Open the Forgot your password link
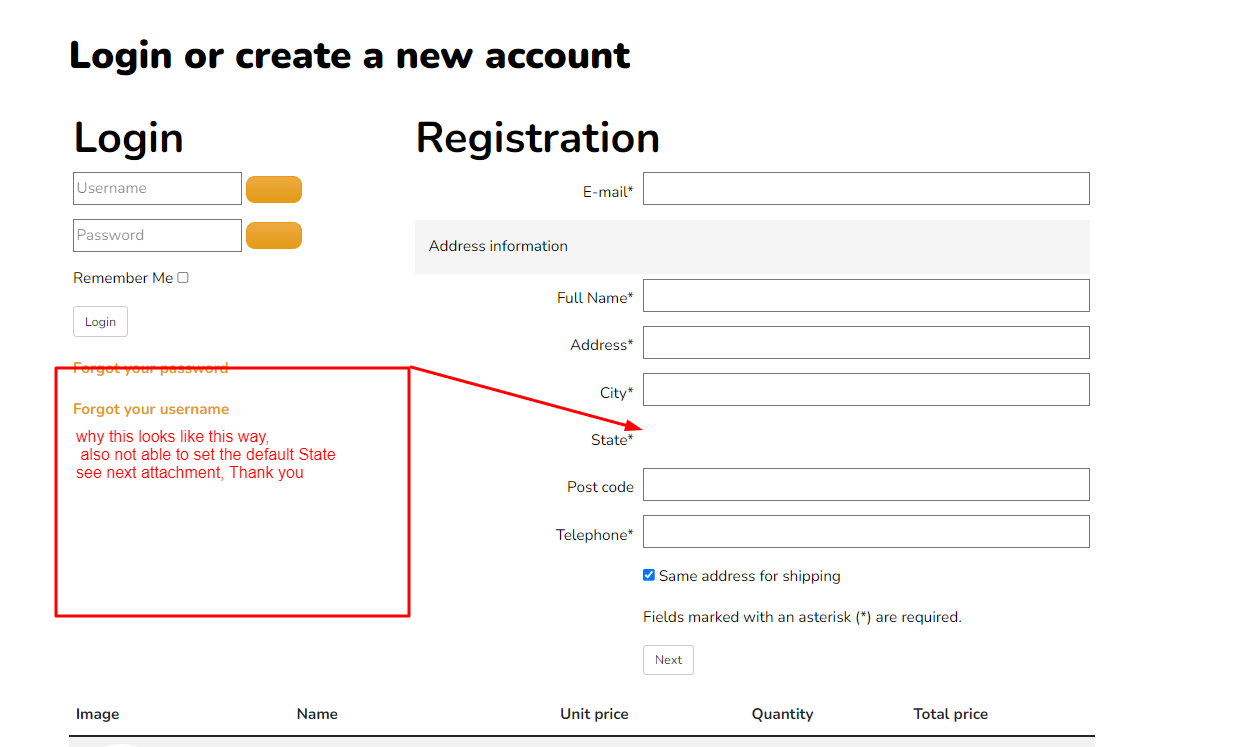This screenshot has height=747, width=1257. (150, 368)
